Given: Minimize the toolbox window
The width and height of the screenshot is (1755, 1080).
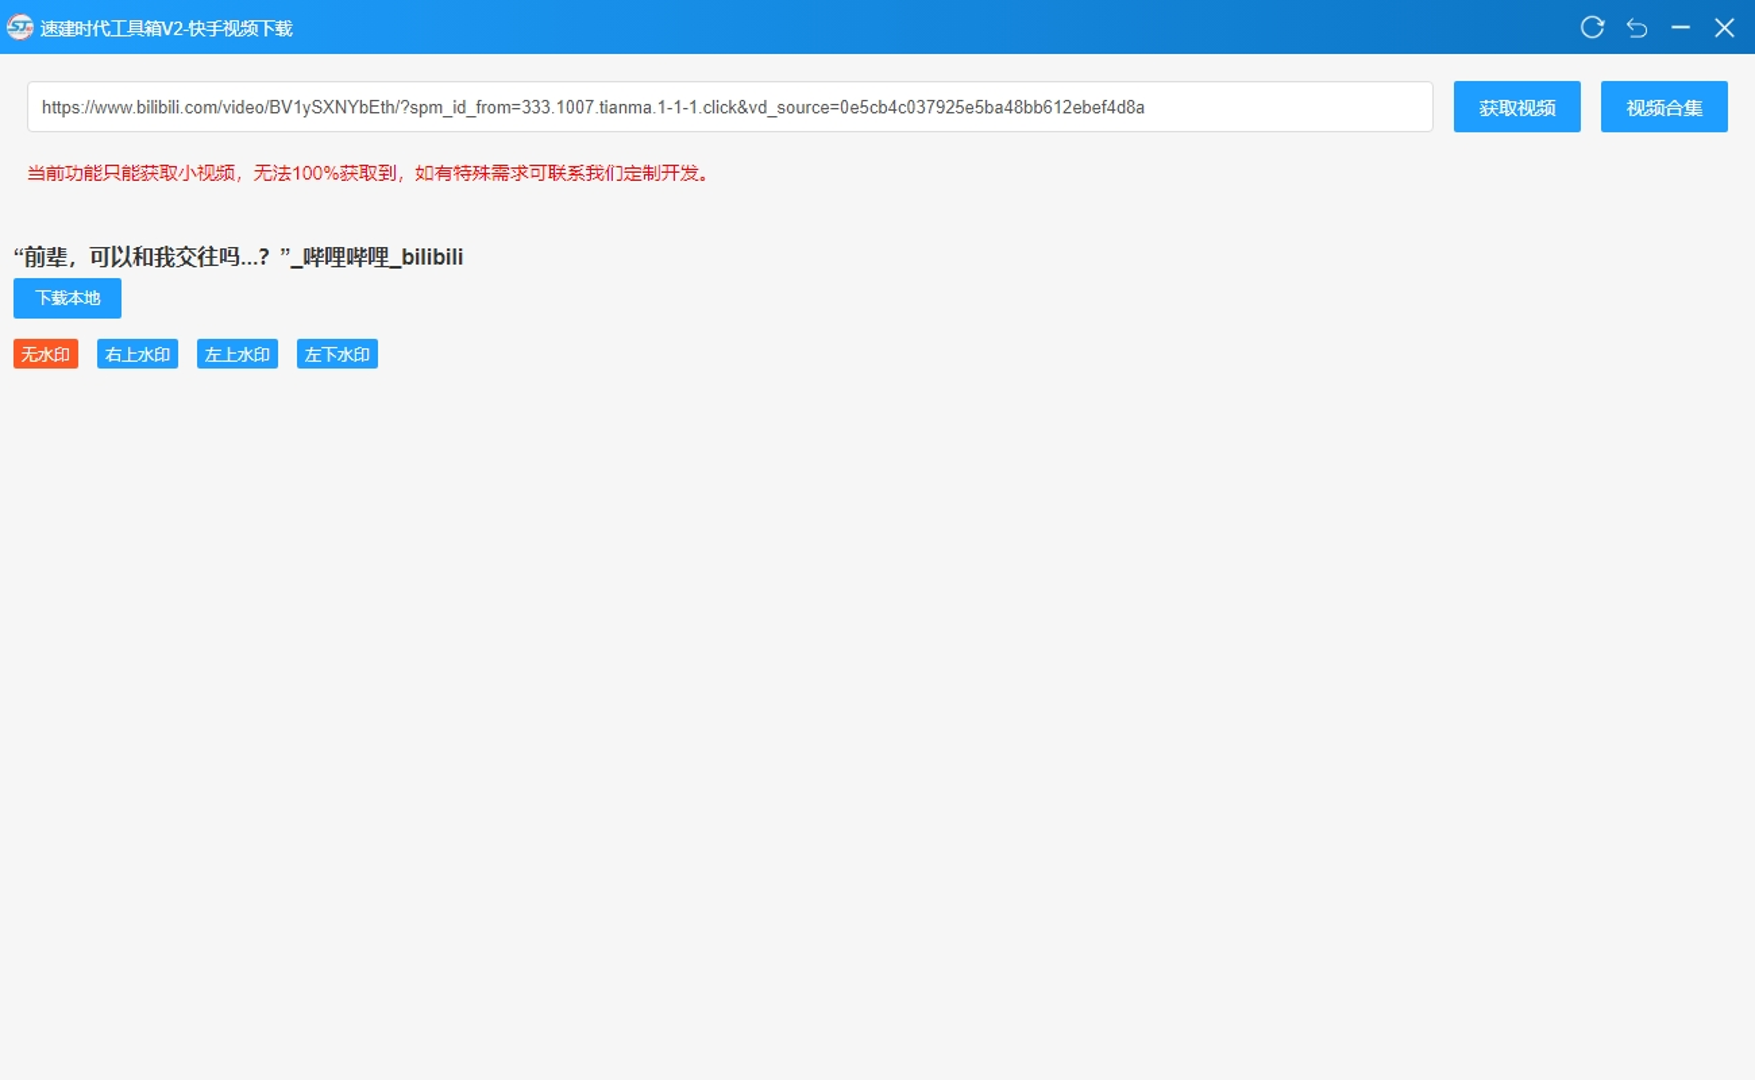Looking at the screenshot, I should (x=1680, y=27).
